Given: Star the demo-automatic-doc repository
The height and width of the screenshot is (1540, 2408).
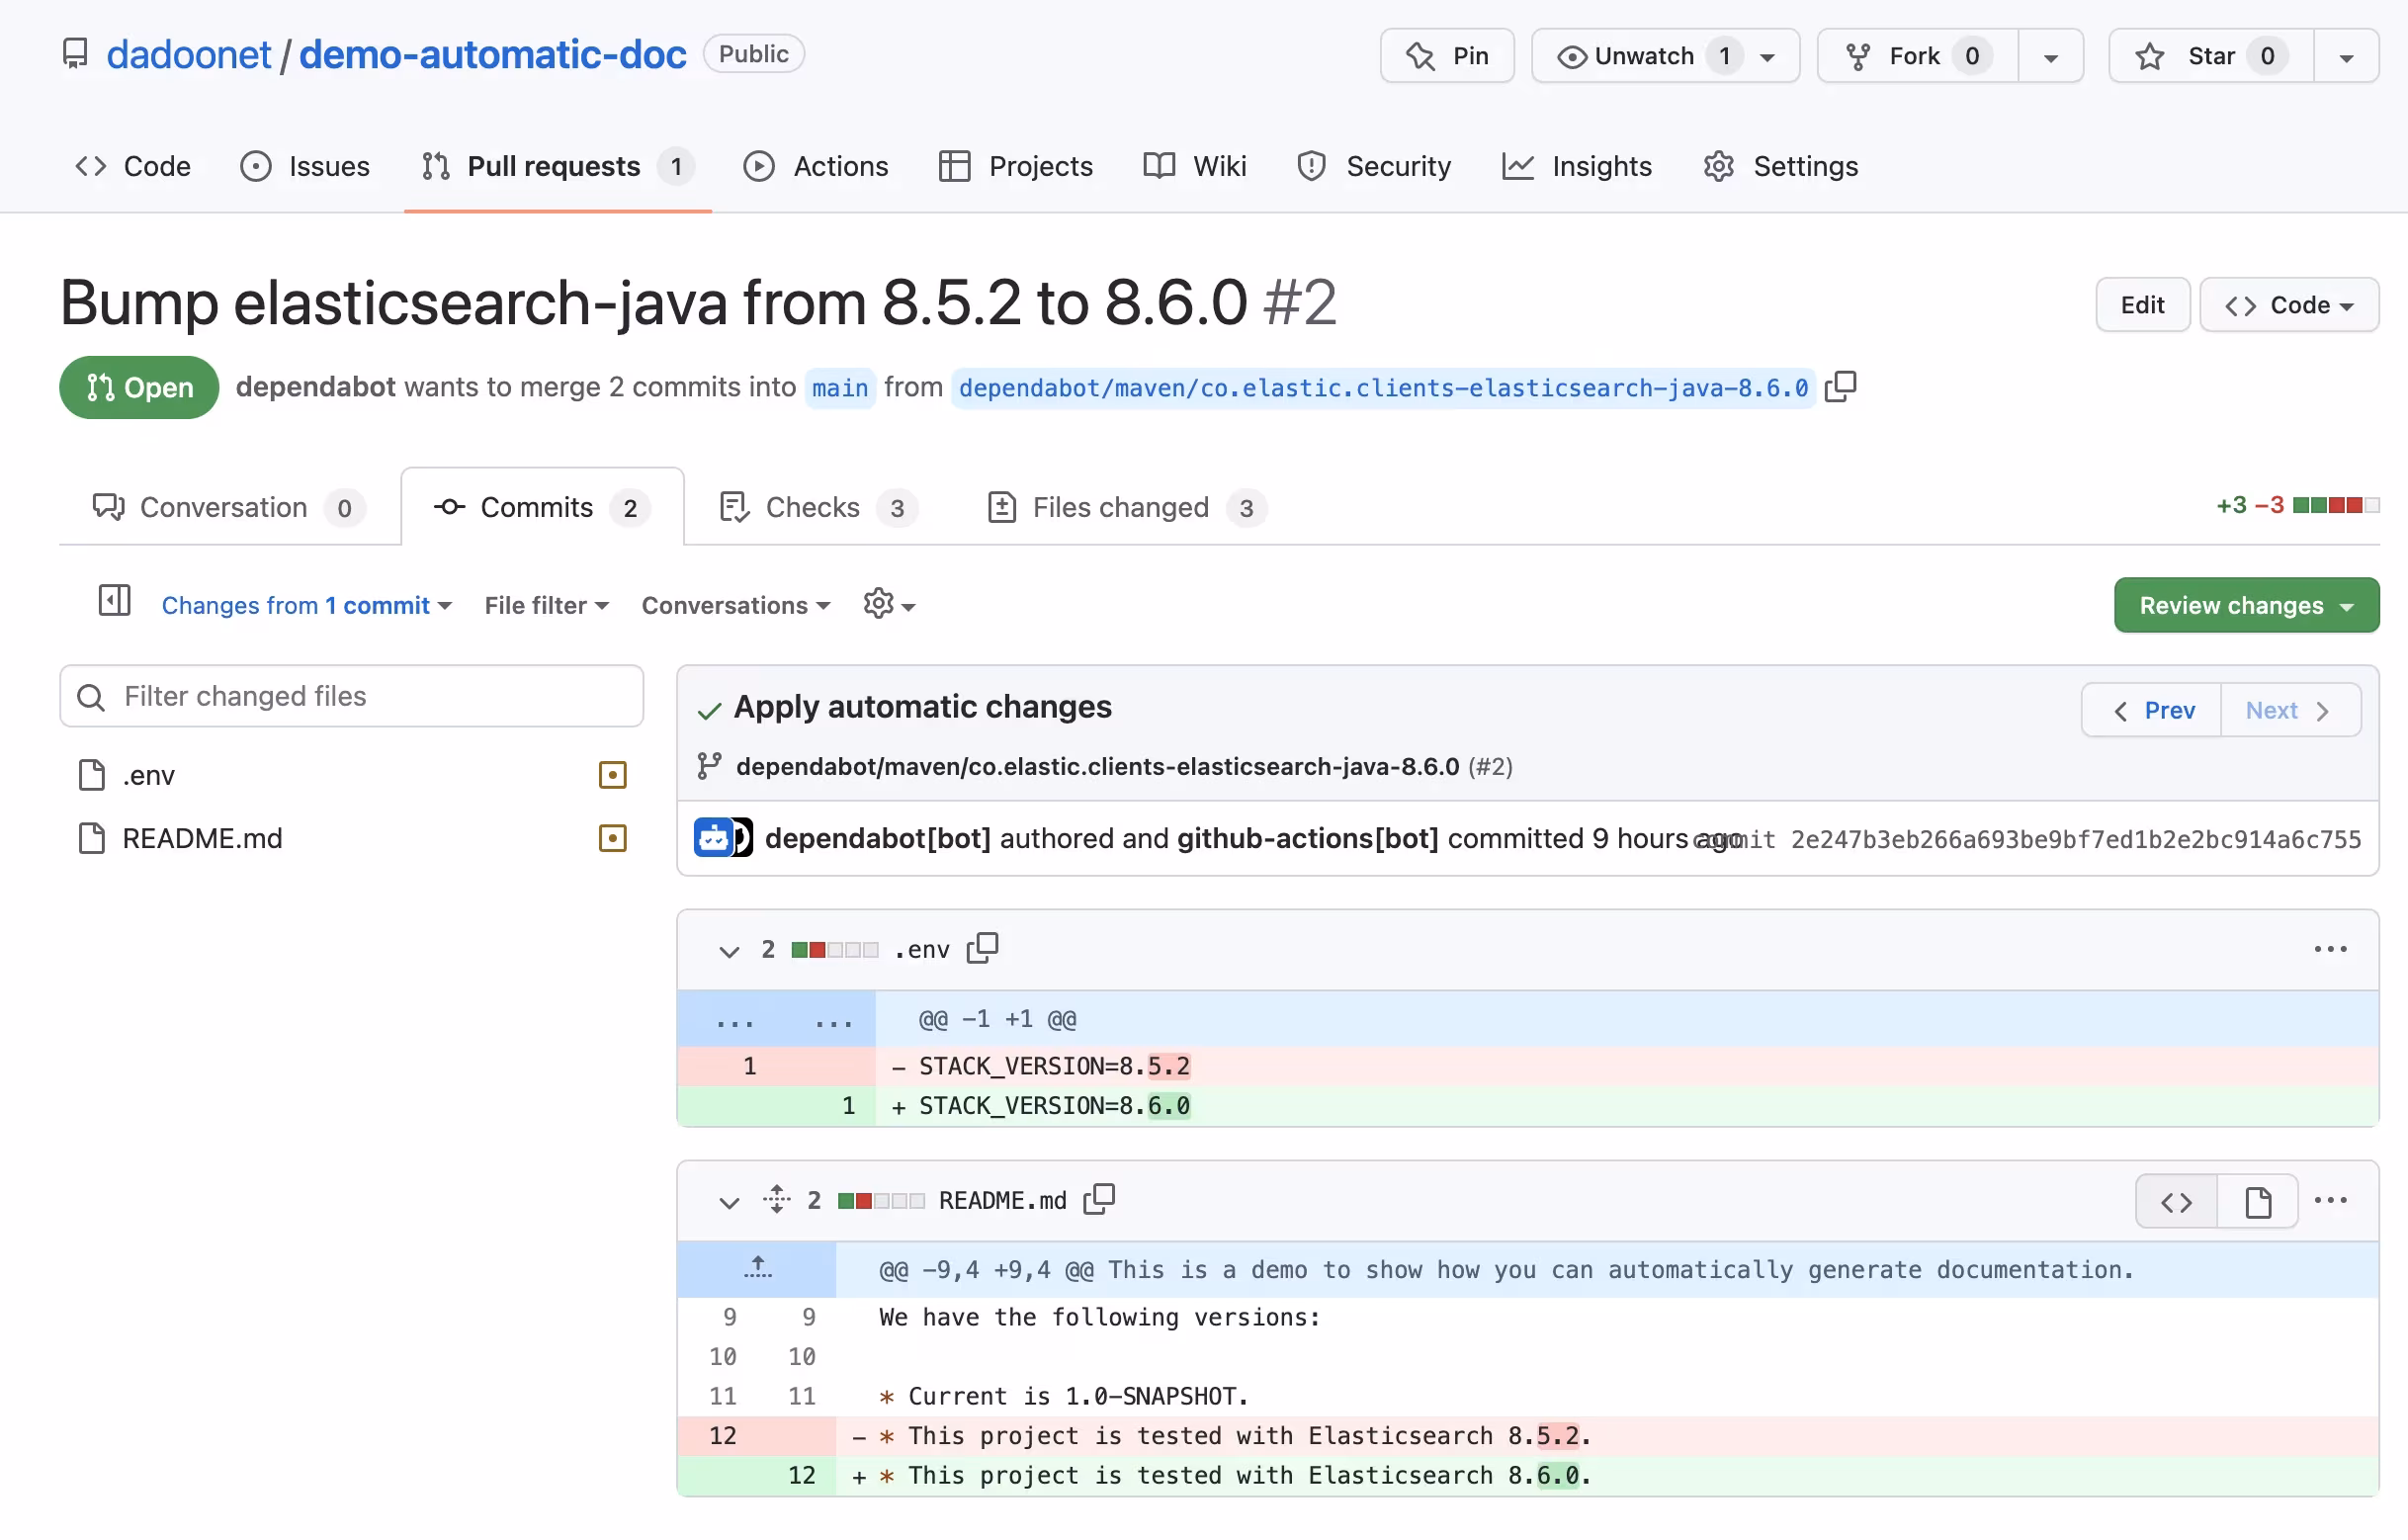Looking at the screenshot, I should coord(2207,56).
